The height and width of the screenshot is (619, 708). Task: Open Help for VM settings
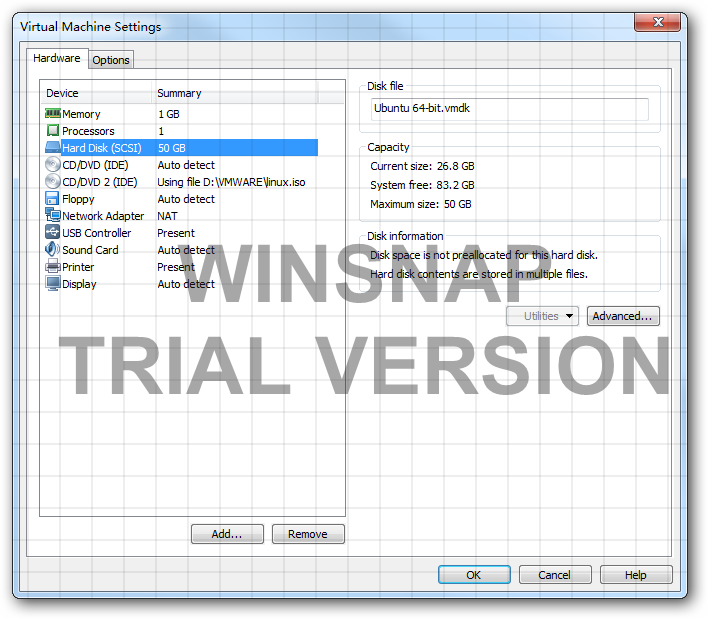(x=636, y=575)
